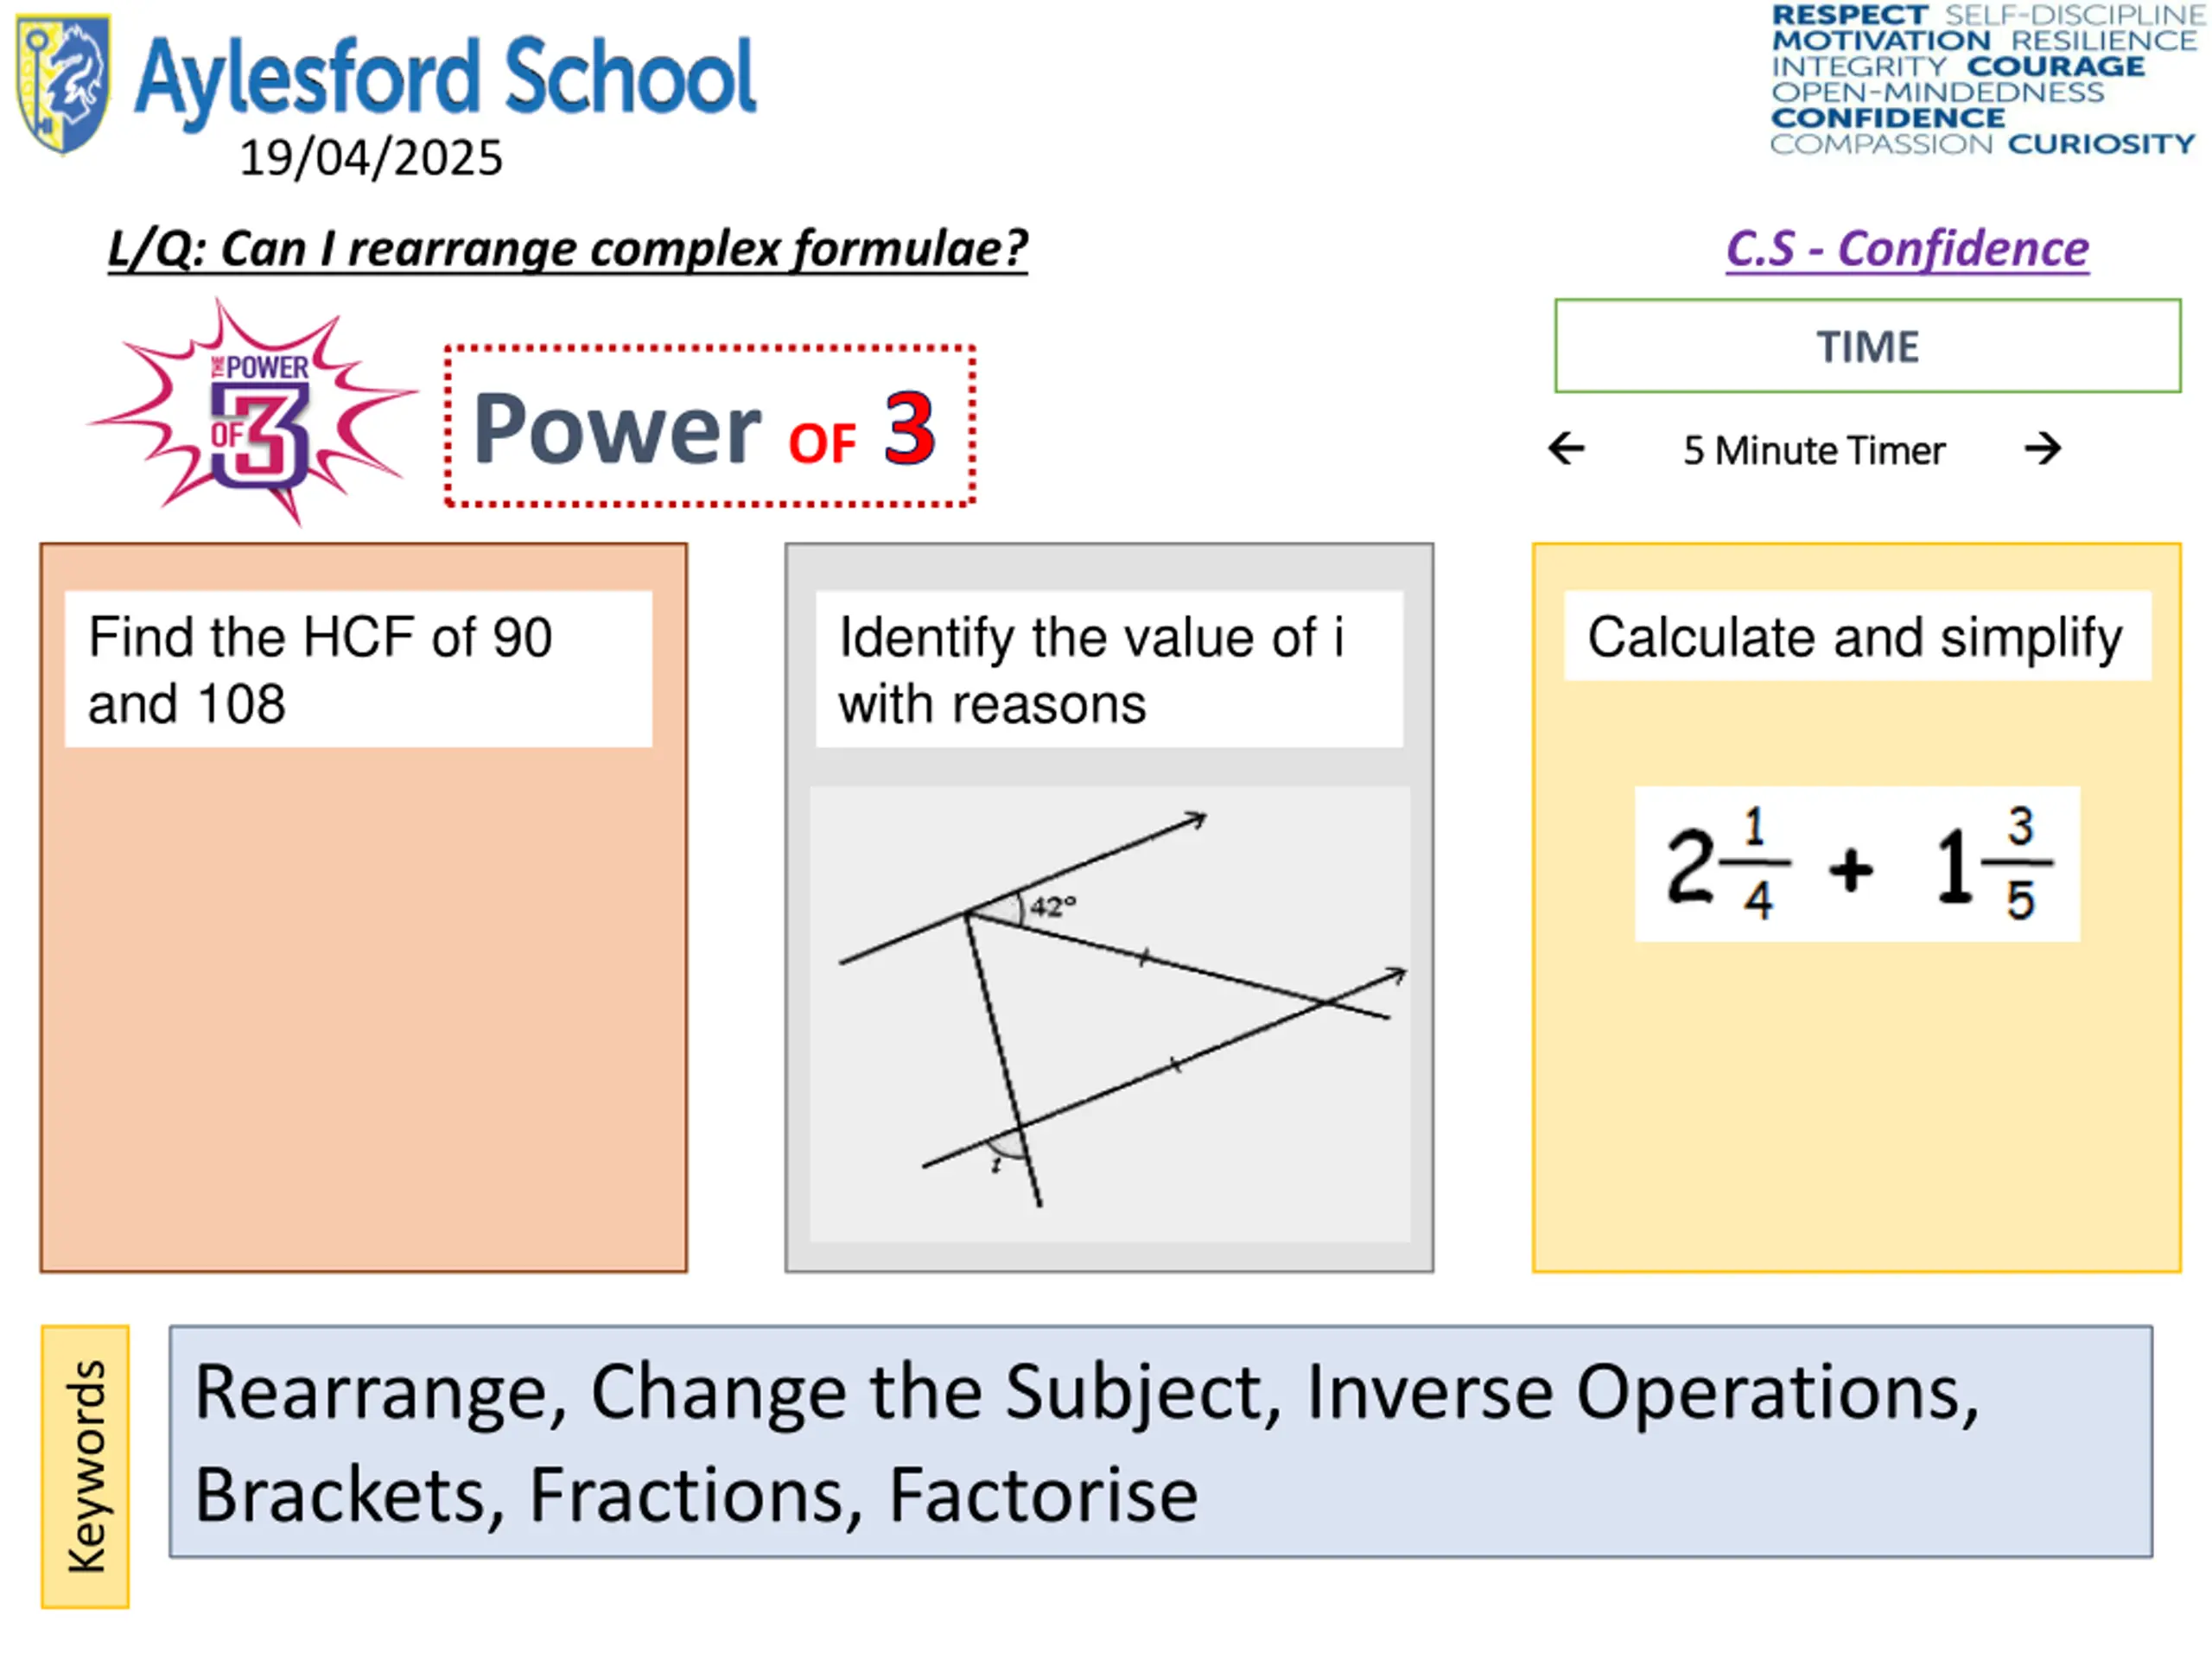The image size is (2212, 1659).
Task: Click the 5 Minute Timer text
Action: [x=1814, y=450]
